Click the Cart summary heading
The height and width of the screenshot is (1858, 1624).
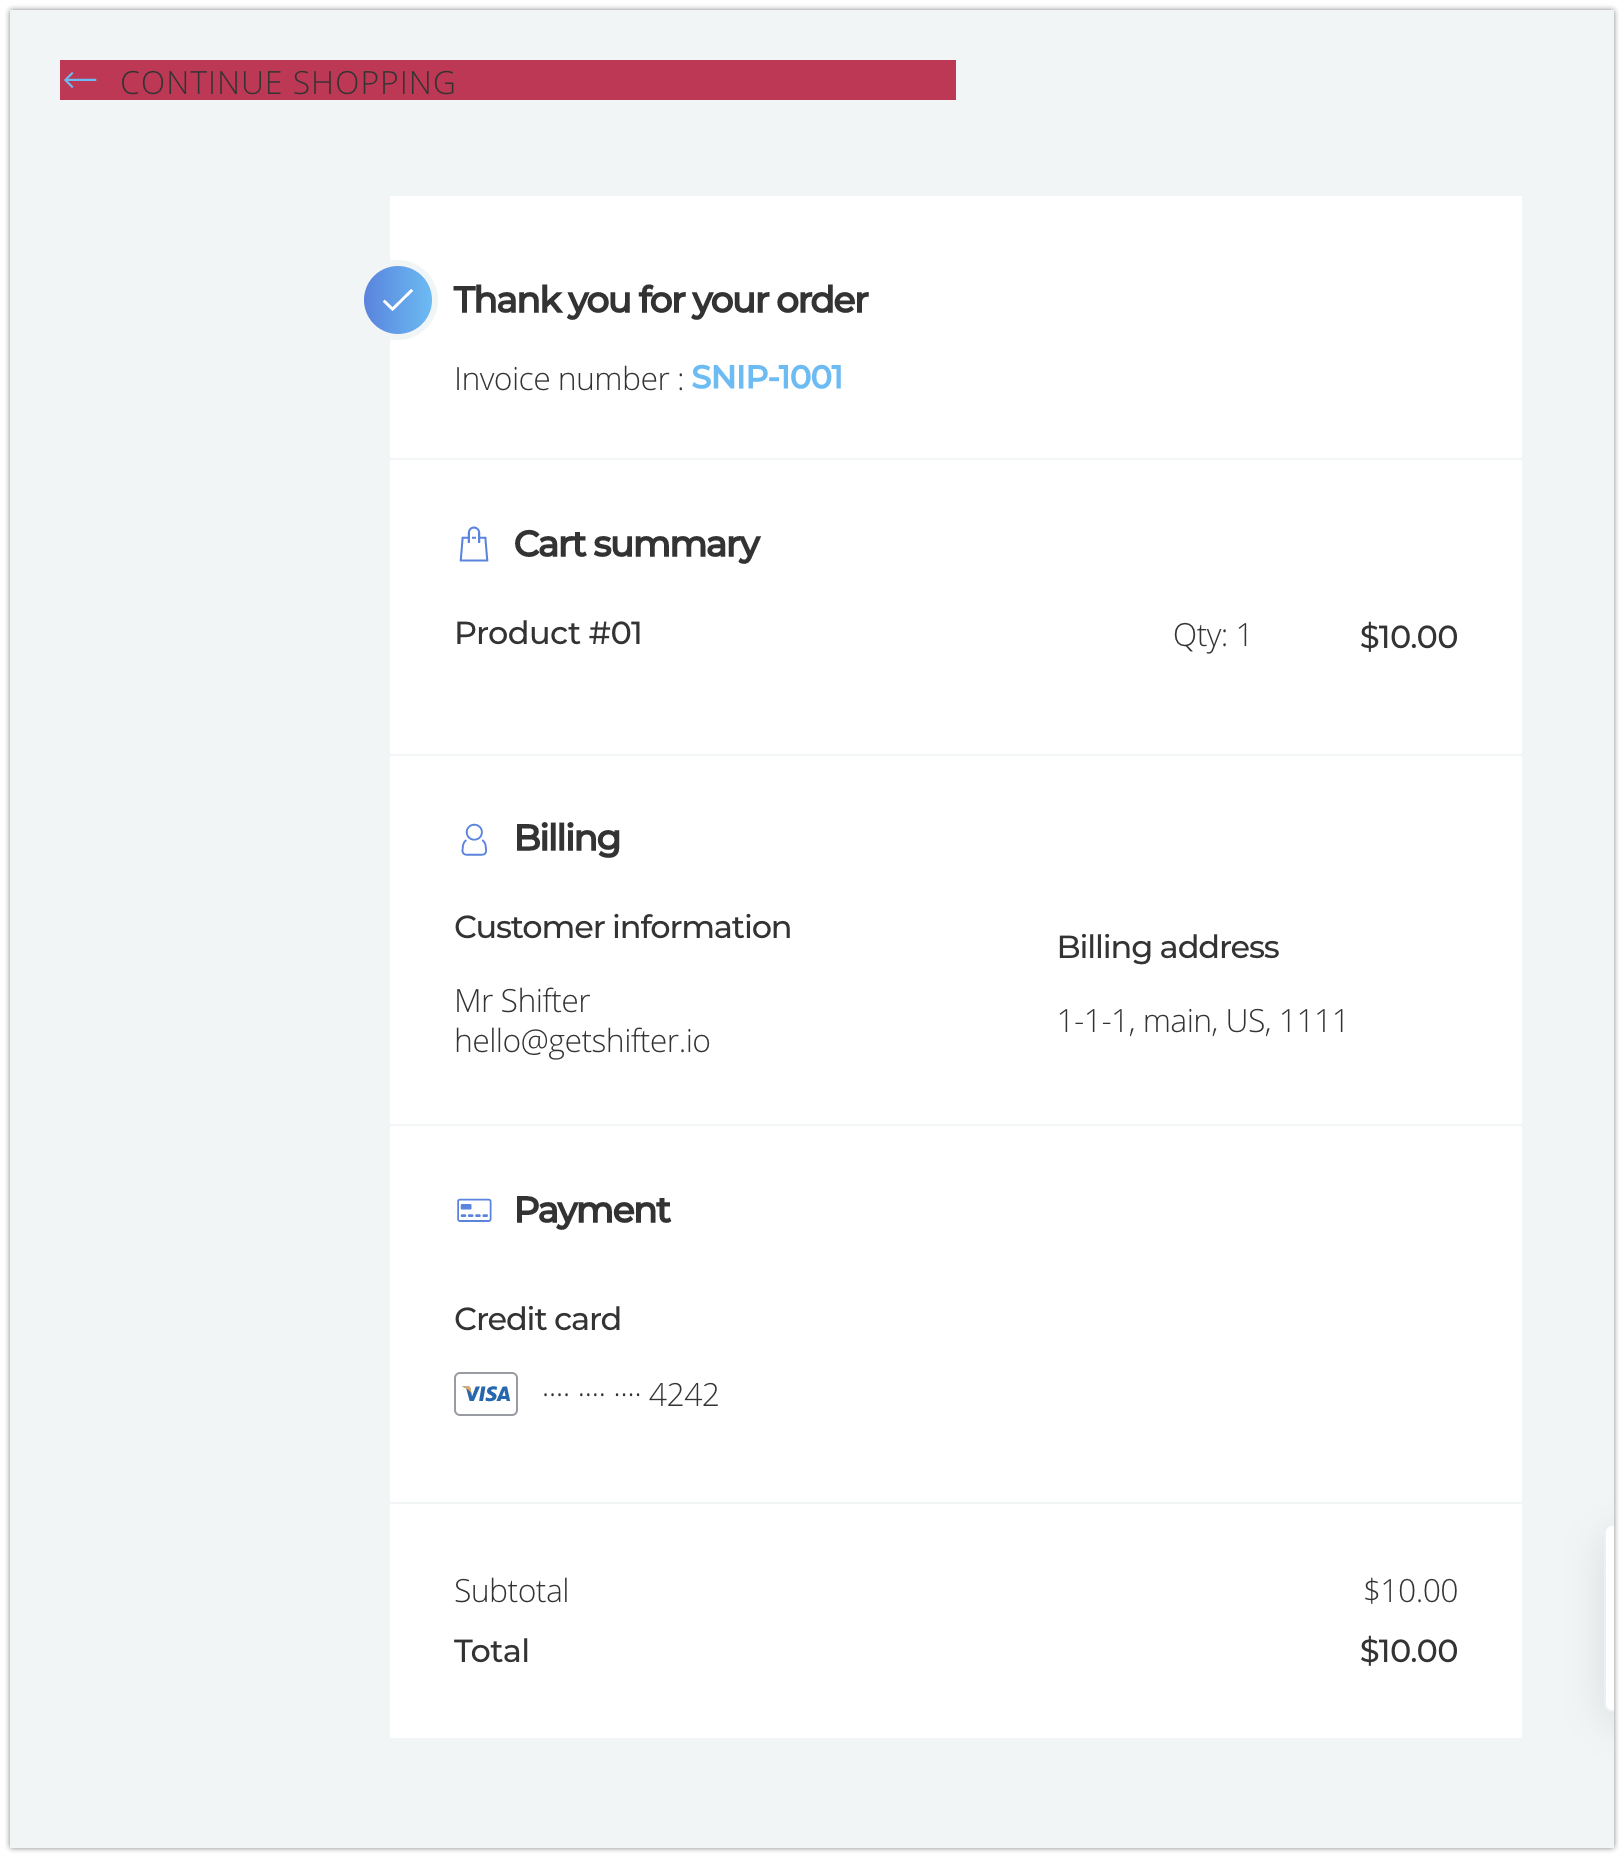[636, 545]
